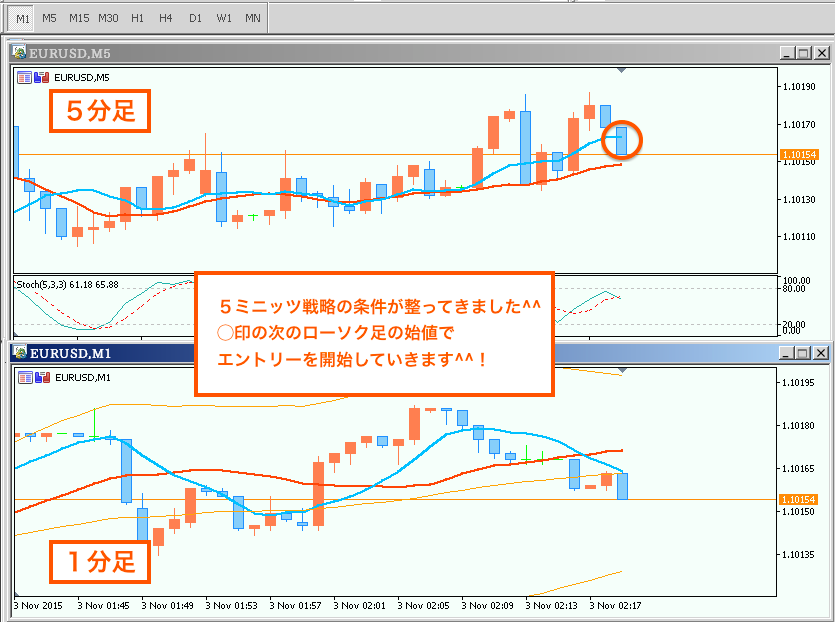The image size is (835, 622).
Task: Open the EURUSD,M5 window system icon
Action: [18, 53]
